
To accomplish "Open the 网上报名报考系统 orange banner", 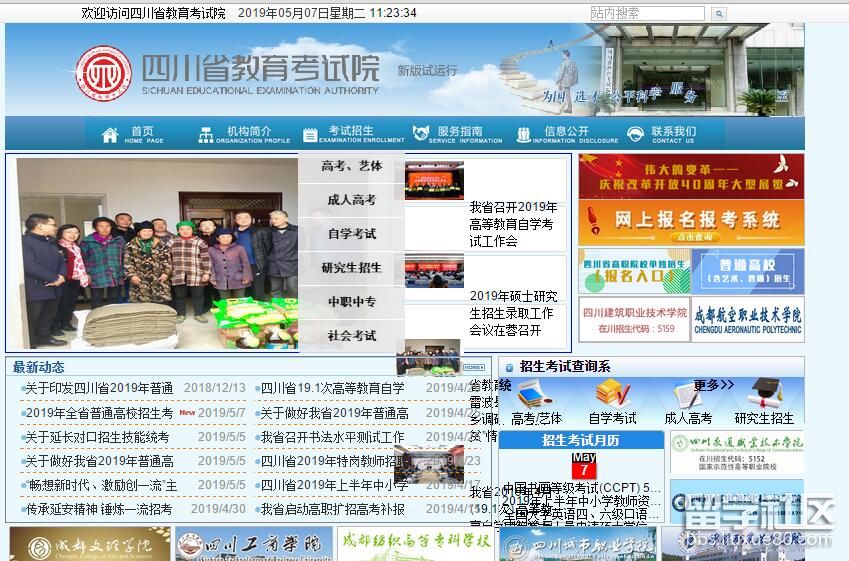I will (690, 222).
